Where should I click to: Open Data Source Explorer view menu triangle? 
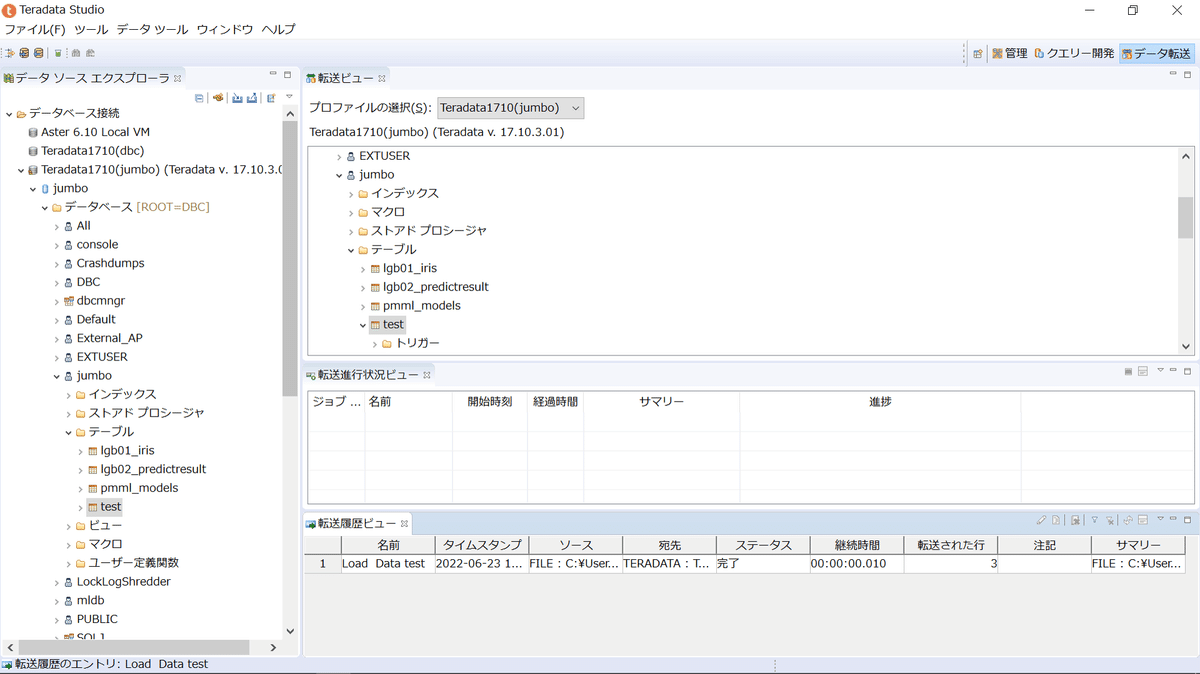289,97
